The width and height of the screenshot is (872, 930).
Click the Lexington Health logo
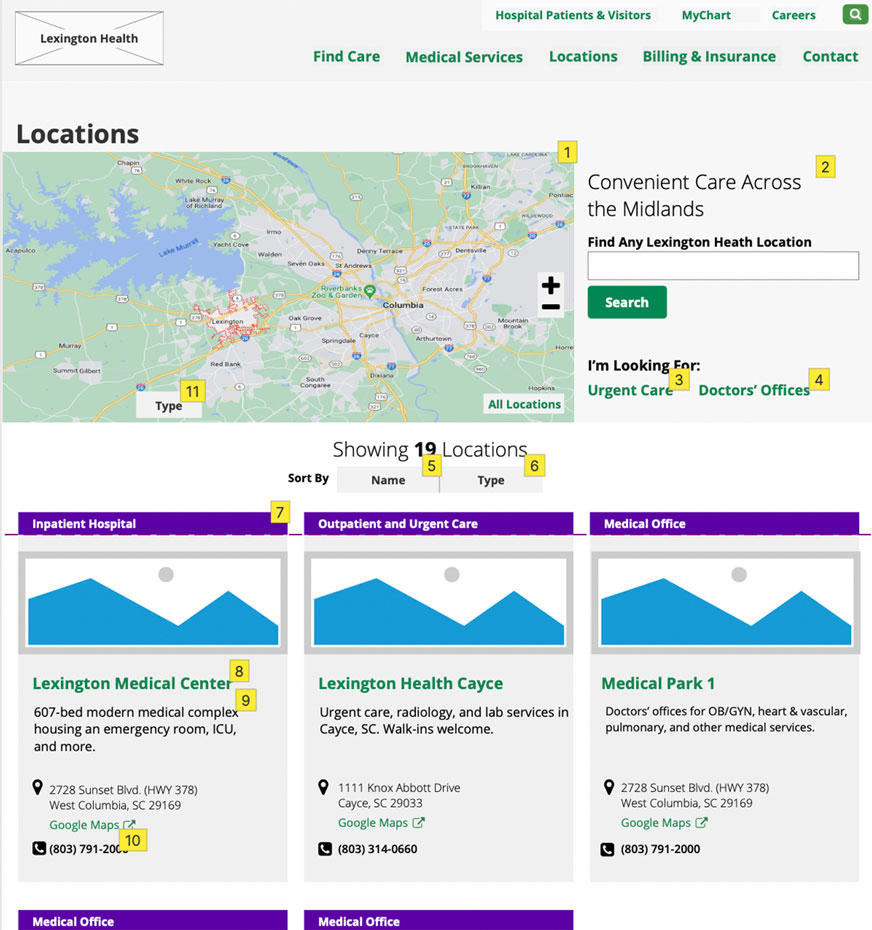88,37
